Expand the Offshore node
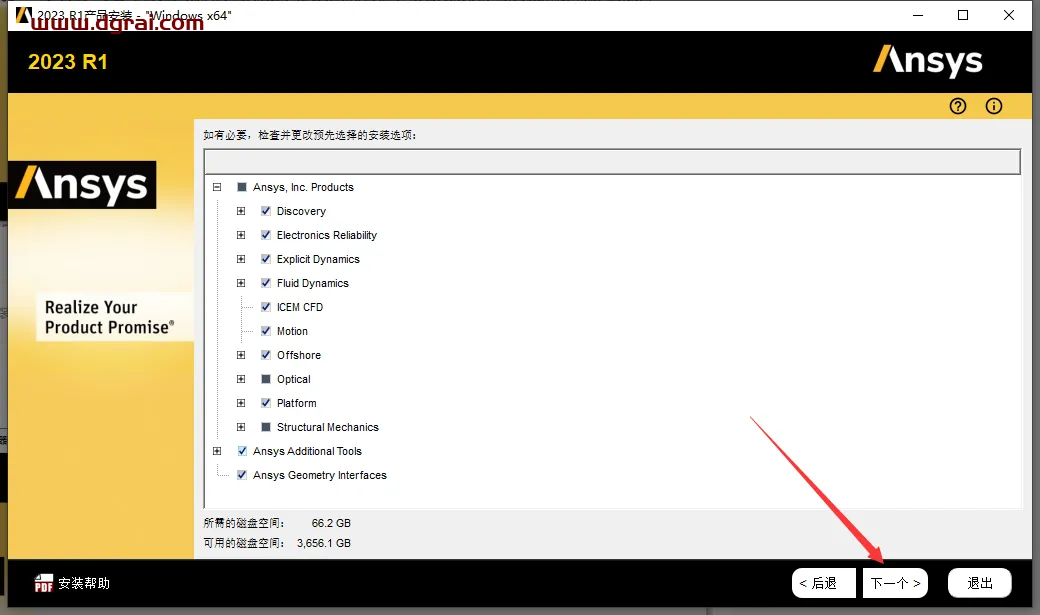1040x615 pixels. click(x=241, y=355)
